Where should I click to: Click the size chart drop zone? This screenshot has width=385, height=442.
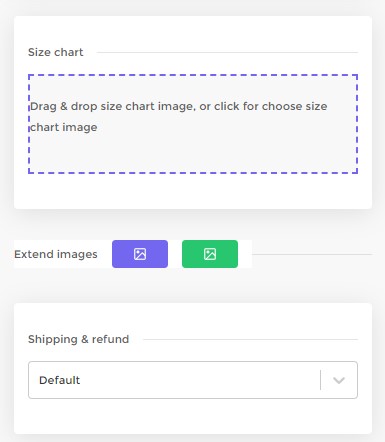[193, 124]
